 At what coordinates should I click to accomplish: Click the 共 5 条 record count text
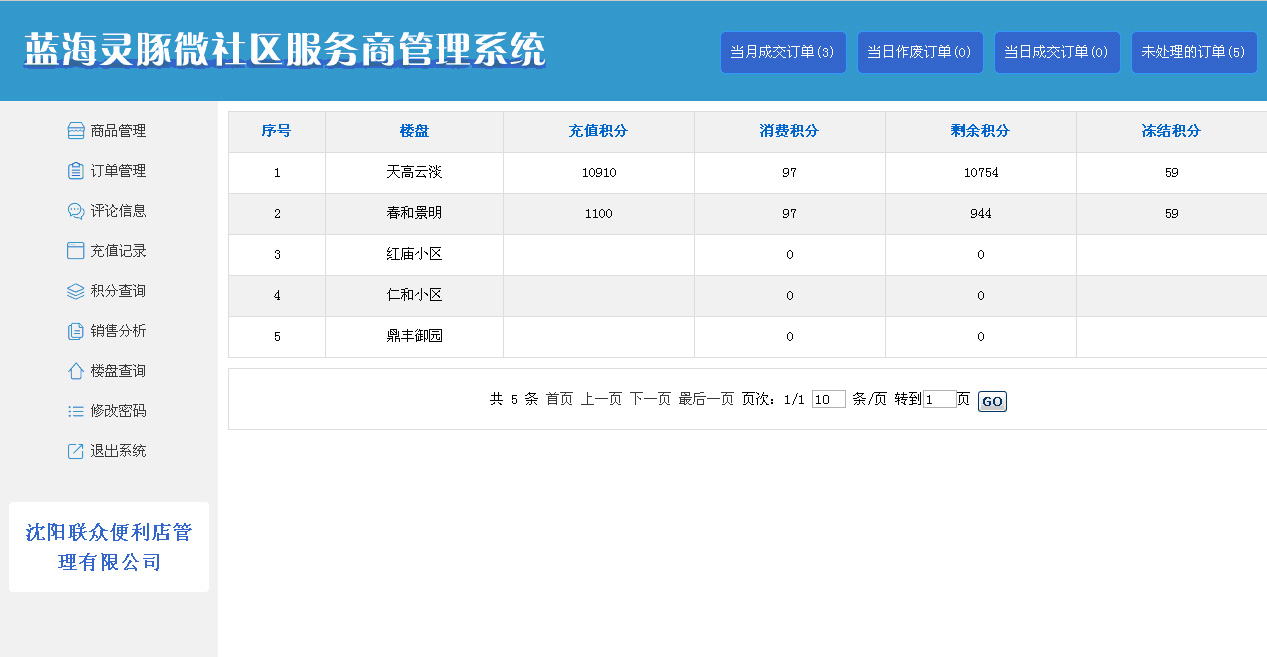point(514,399)
